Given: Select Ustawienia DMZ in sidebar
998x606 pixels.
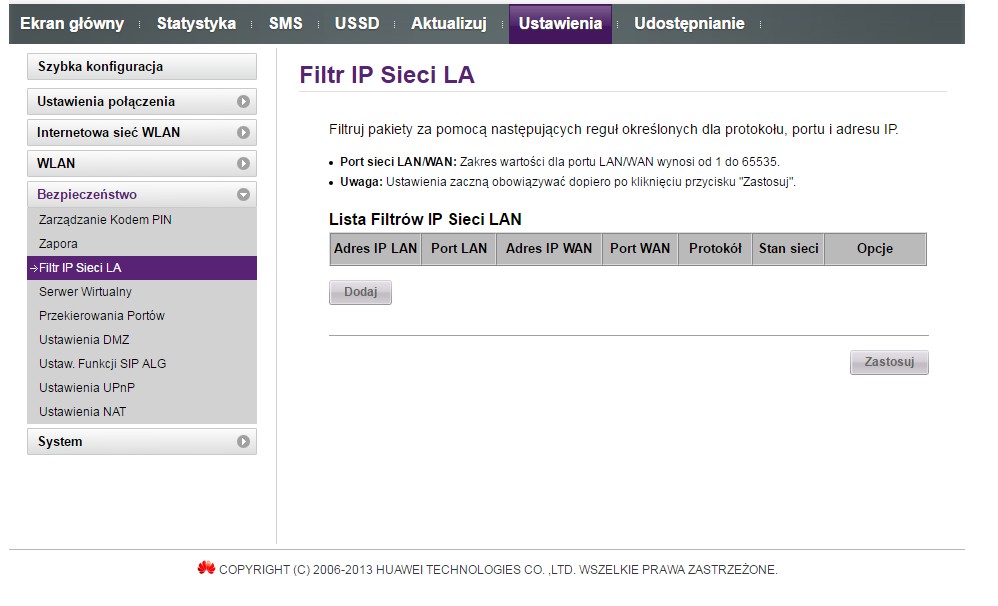Looking at the screenshot, I should (x=84, y=340).
